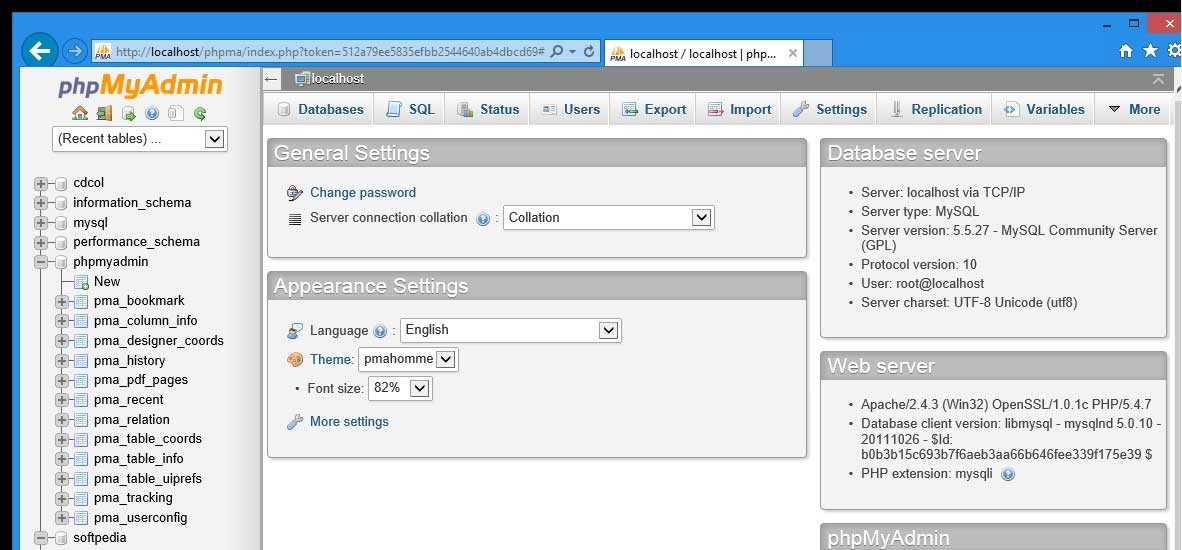Screen dimensions: 1182x550
Task: Open the SQL tab
Action: (x=410, y=109)
